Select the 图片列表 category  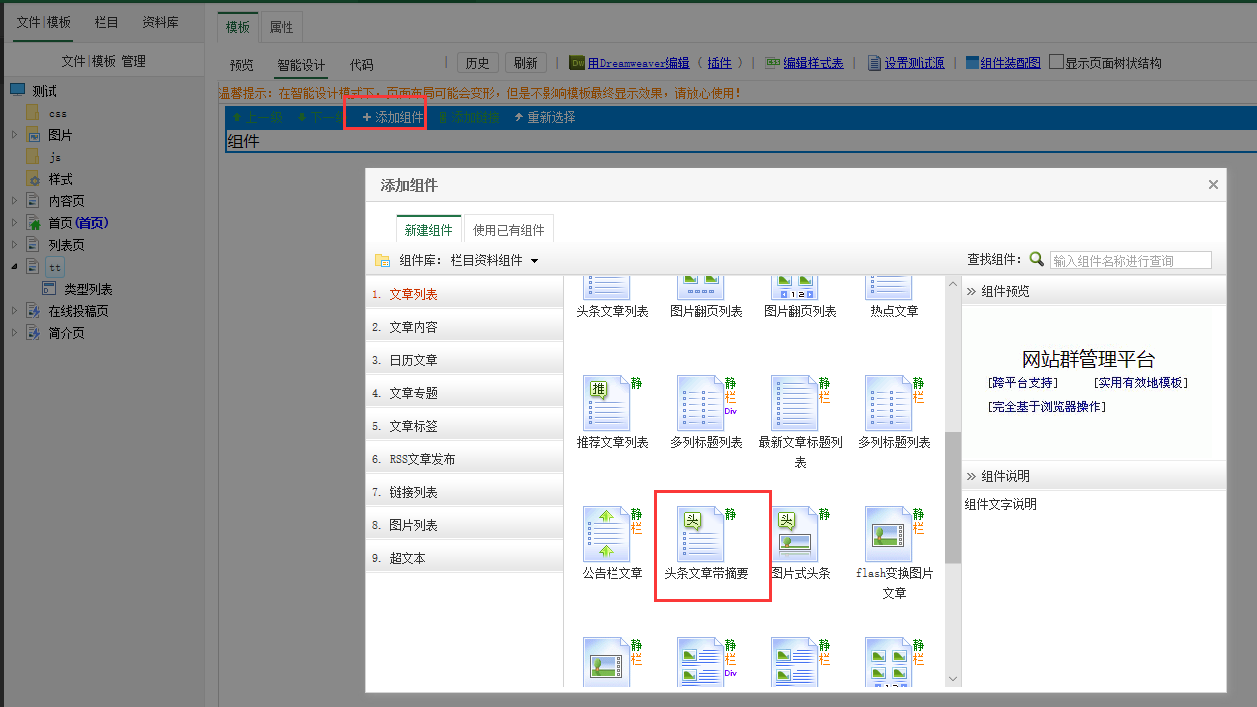tap(464, 525)
